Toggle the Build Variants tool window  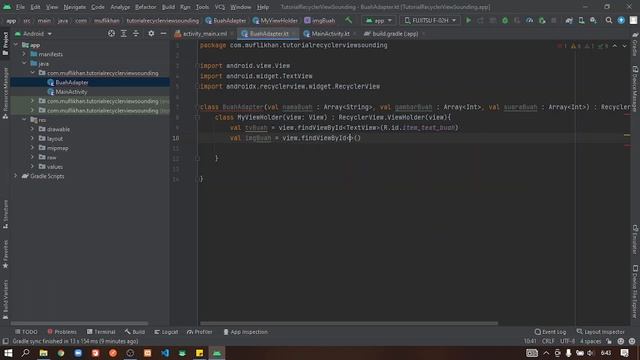5,299
